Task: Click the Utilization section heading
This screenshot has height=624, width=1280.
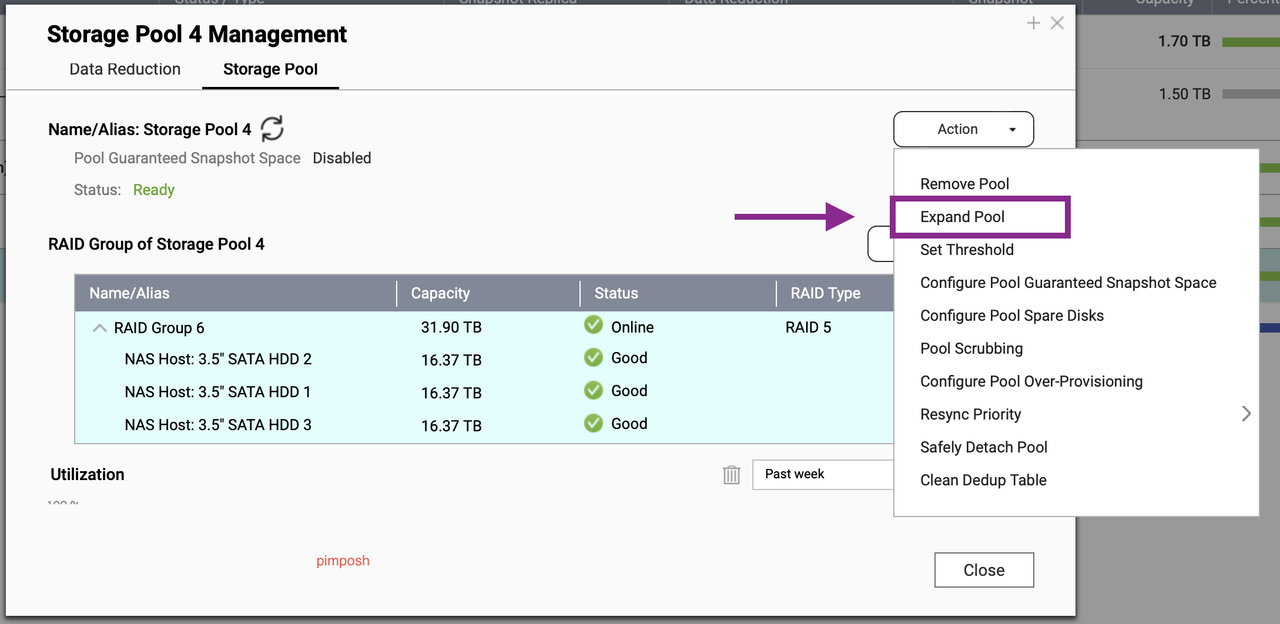Action: tap(87, 474)
